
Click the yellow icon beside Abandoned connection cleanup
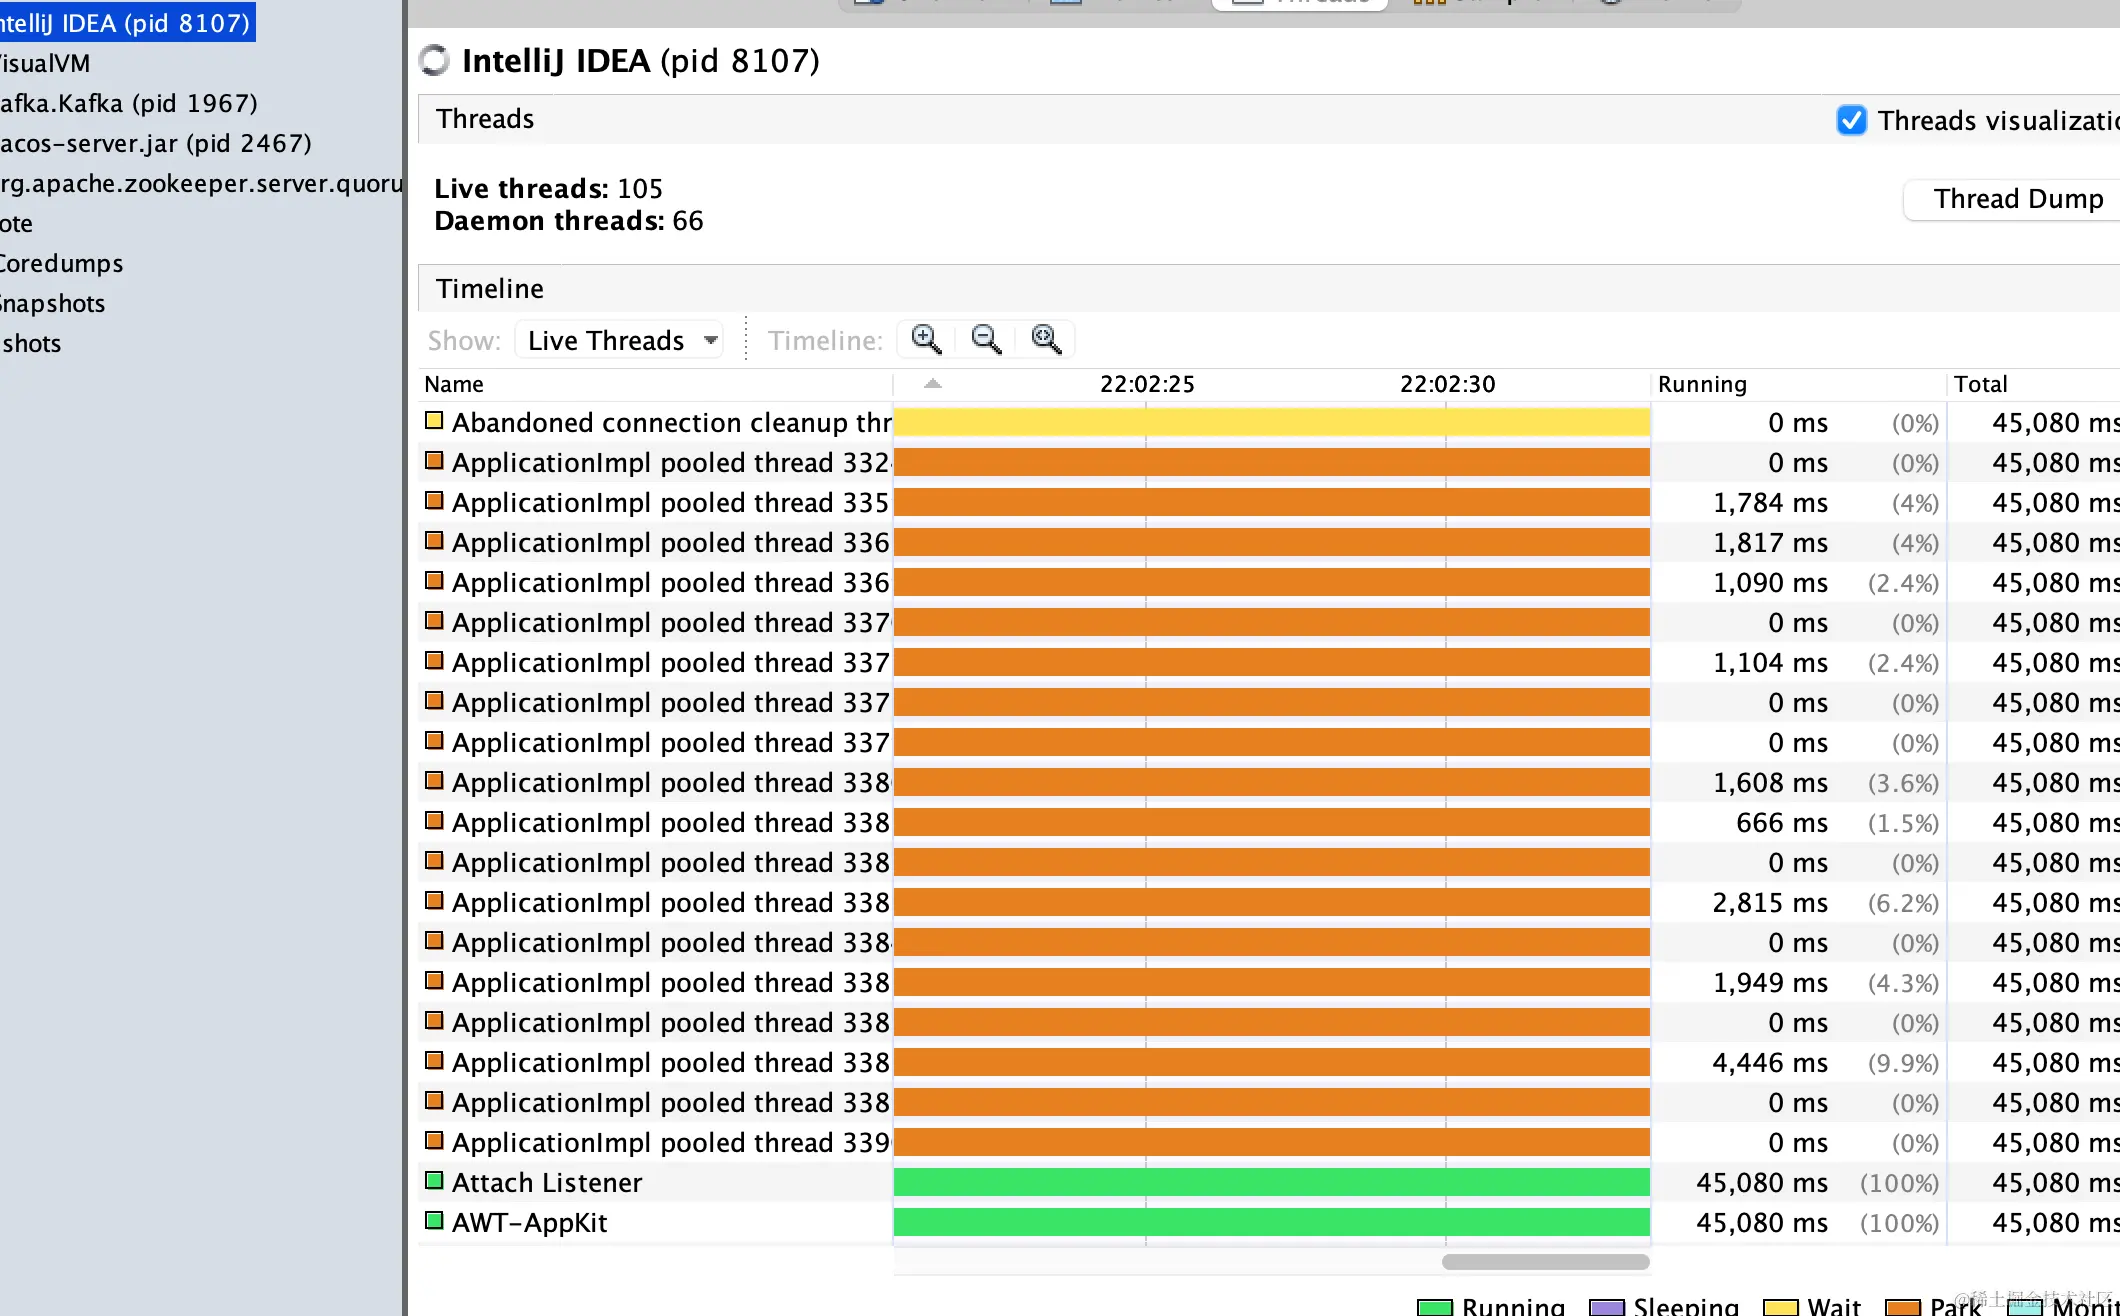(434, 421)
